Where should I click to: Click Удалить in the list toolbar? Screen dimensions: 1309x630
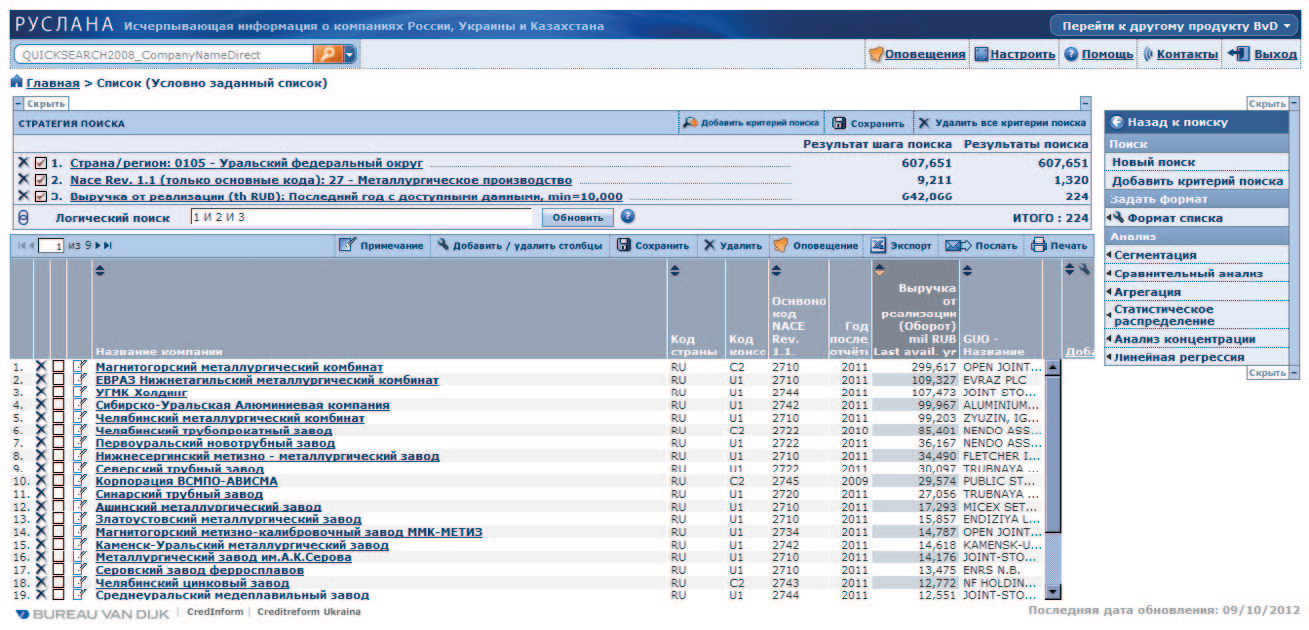[x=732, y=245]
